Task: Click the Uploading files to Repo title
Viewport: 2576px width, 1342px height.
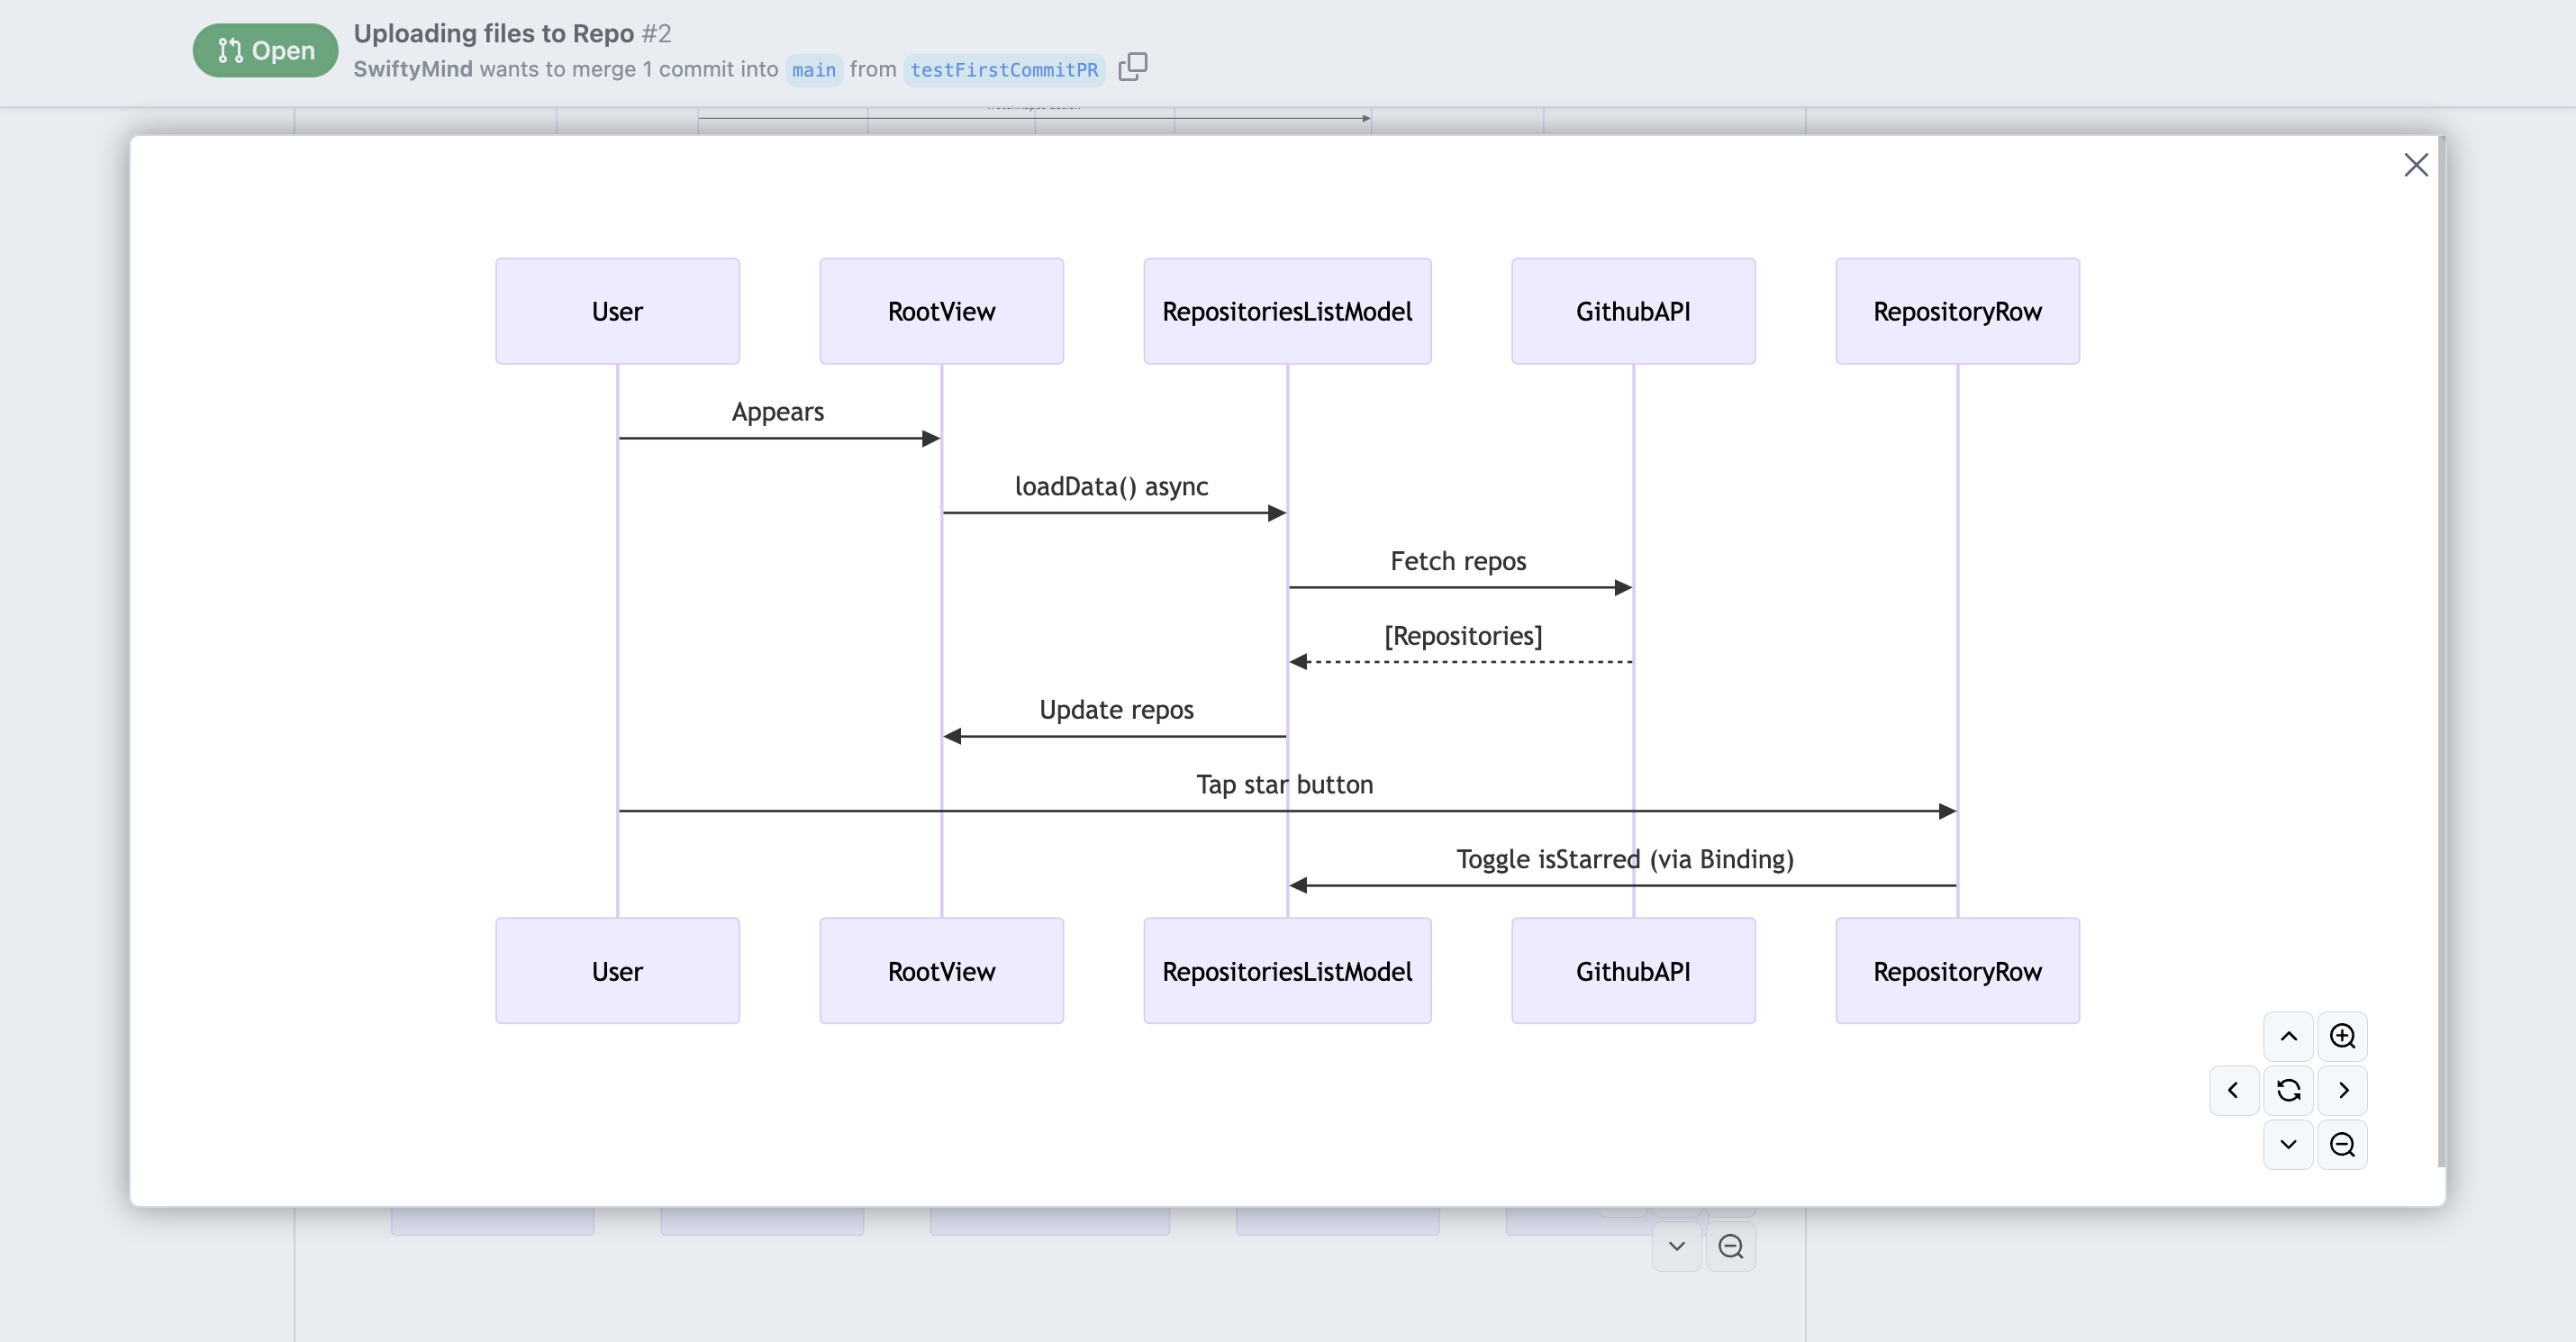Action: click(493, 33)
